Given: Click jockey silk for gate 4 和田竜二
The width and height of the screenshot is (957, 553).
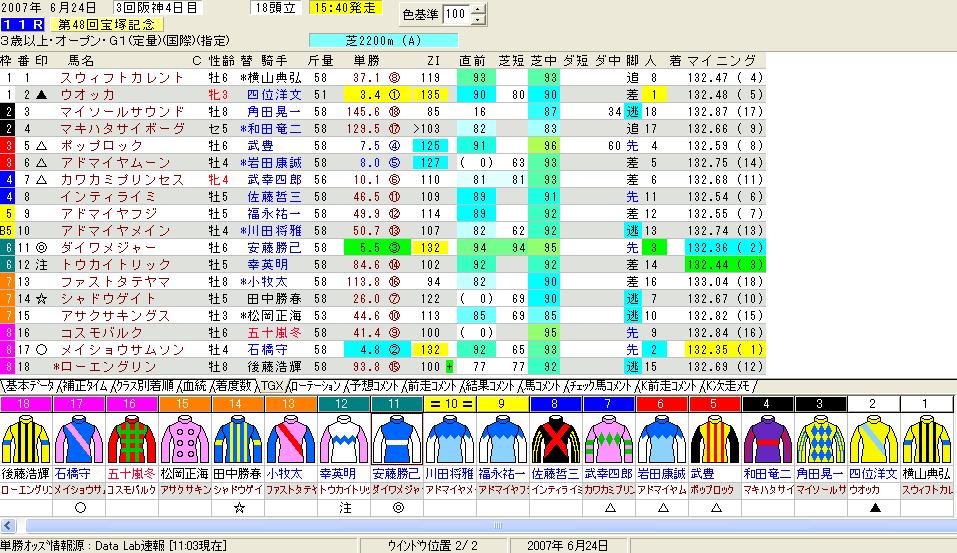Looking at the screenshot, I should [769, 439].
